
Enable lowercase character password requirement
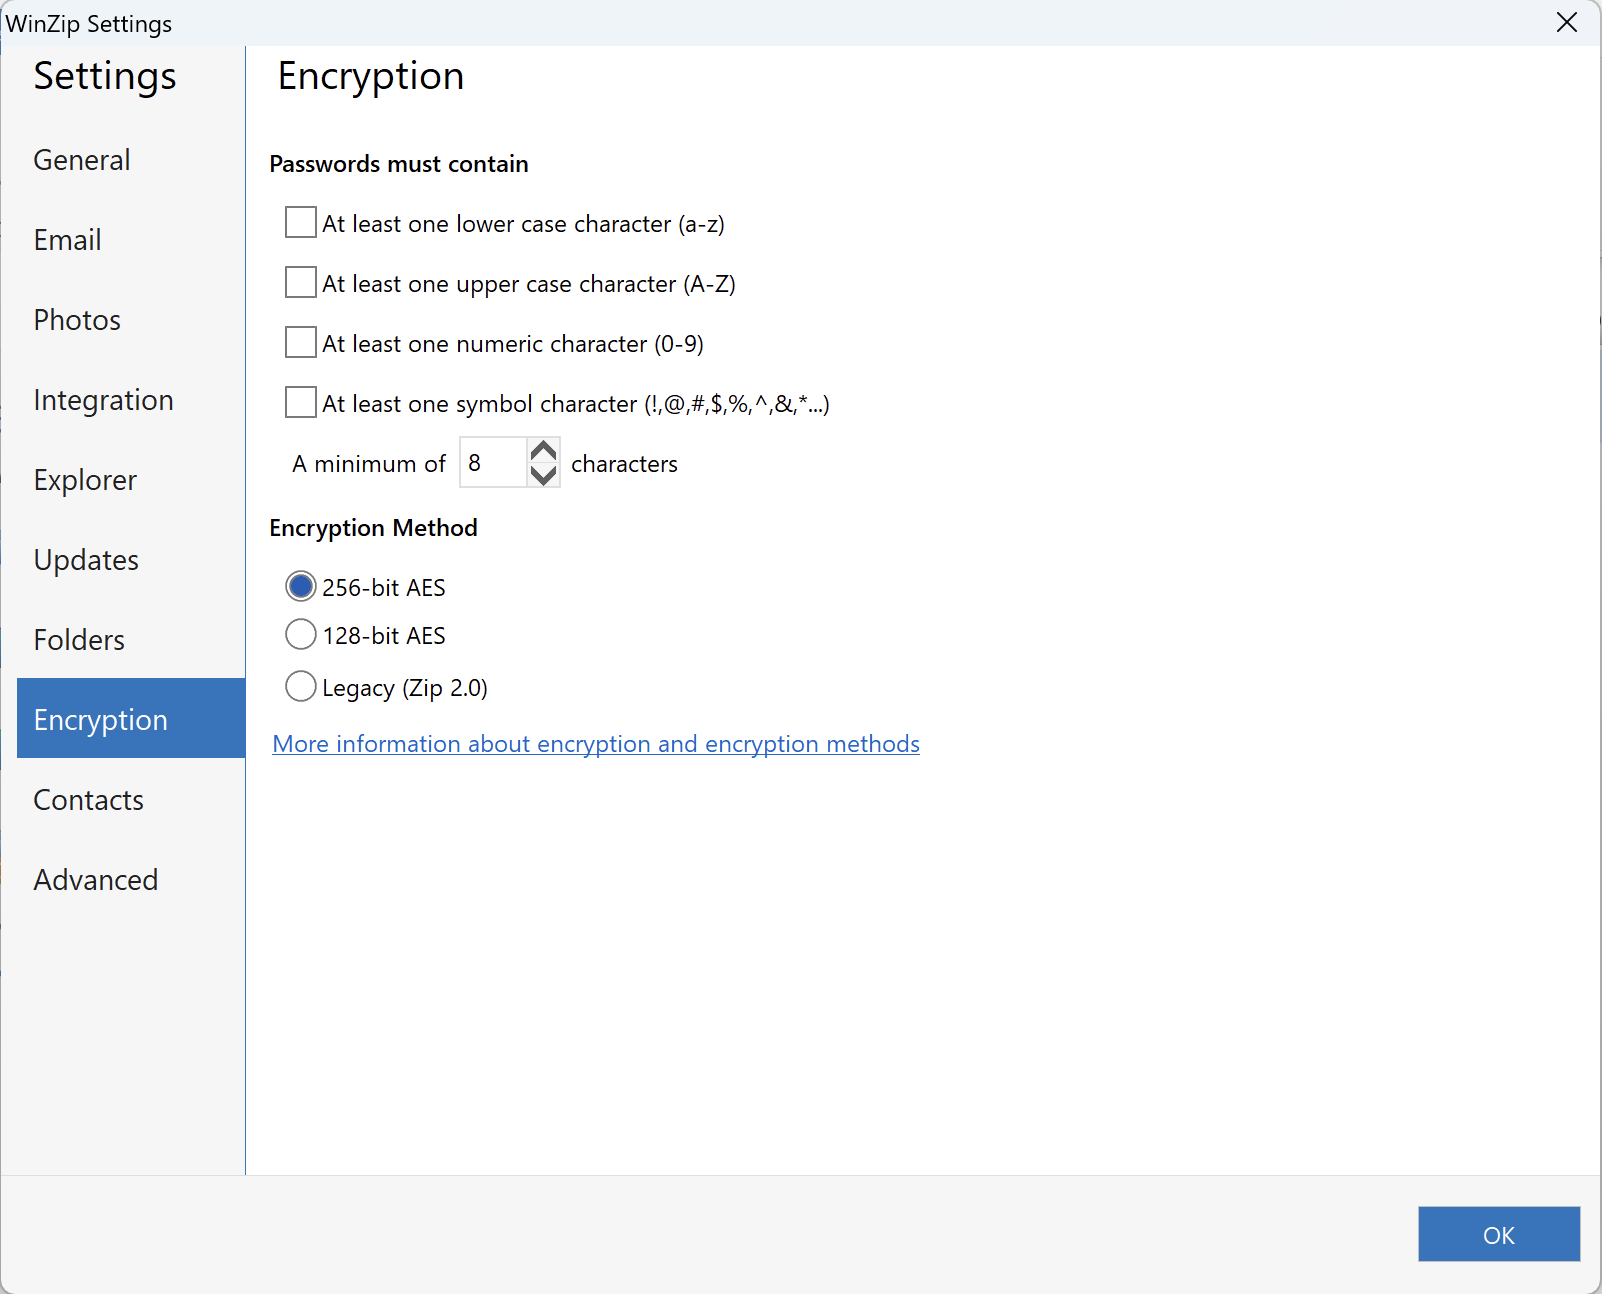coord(300,222)
